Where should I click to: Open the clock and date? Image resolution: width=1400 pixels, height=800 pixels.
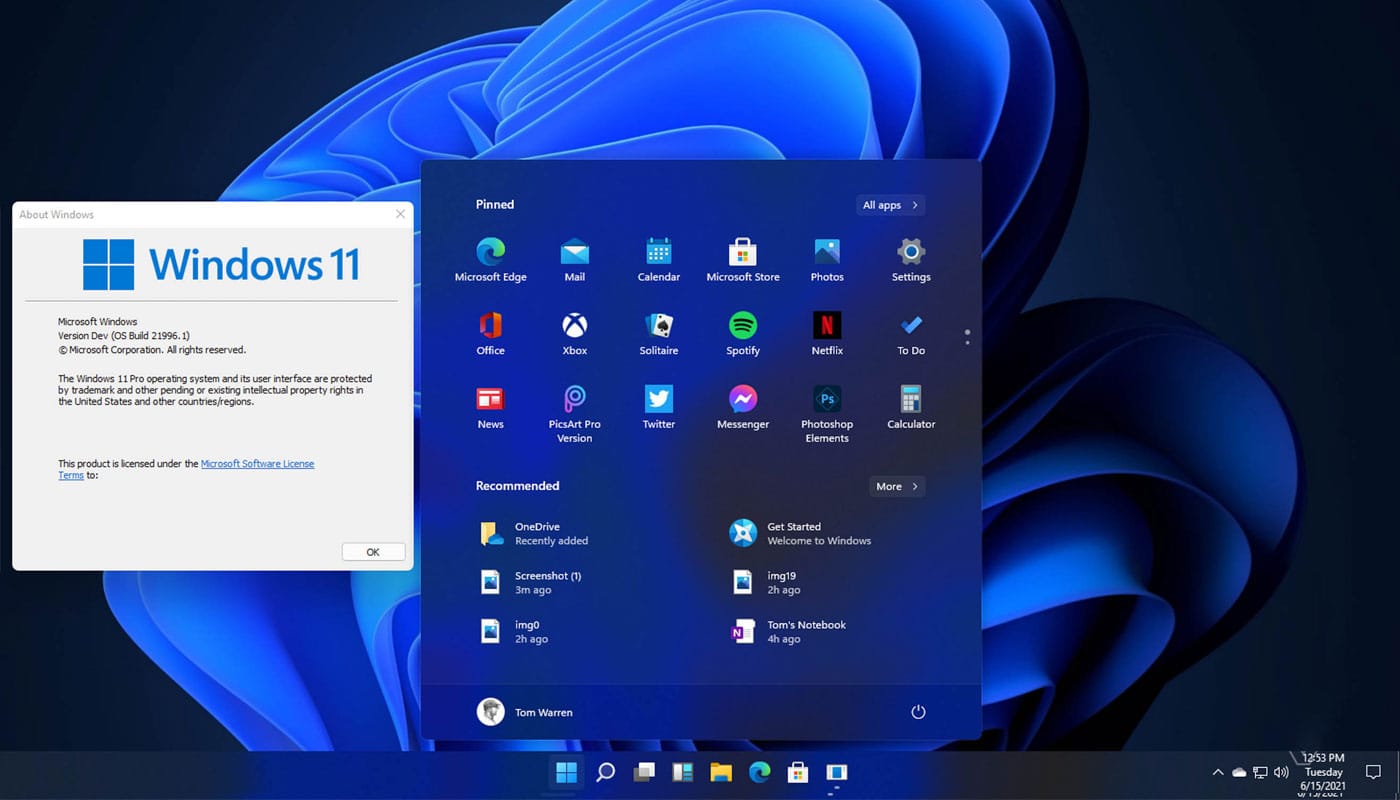click(1323, 773)
